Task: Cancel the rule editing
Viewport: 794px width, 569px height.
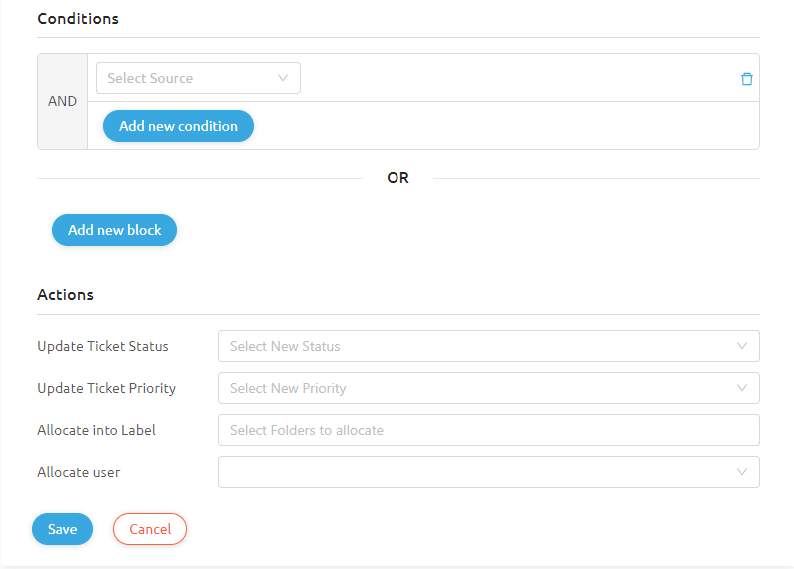Action: [x=150, y=529]
